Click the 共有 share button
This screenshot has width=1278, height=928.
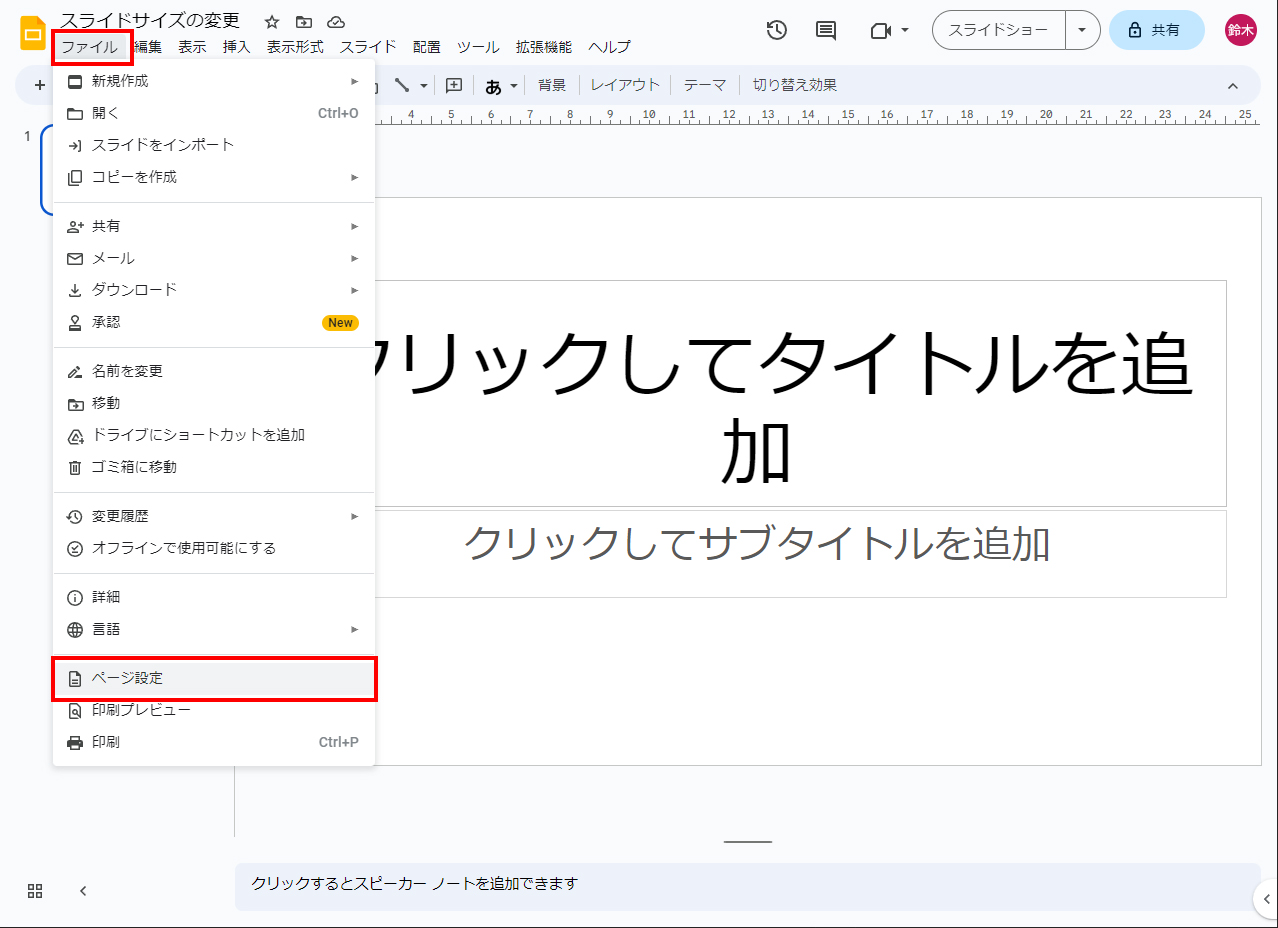(1155, 30)
